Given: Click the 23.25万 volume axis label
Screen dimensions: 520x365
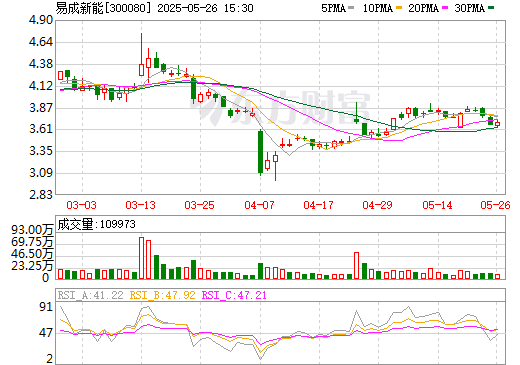Looking at the screenshot, I should [x=32, y=266].
